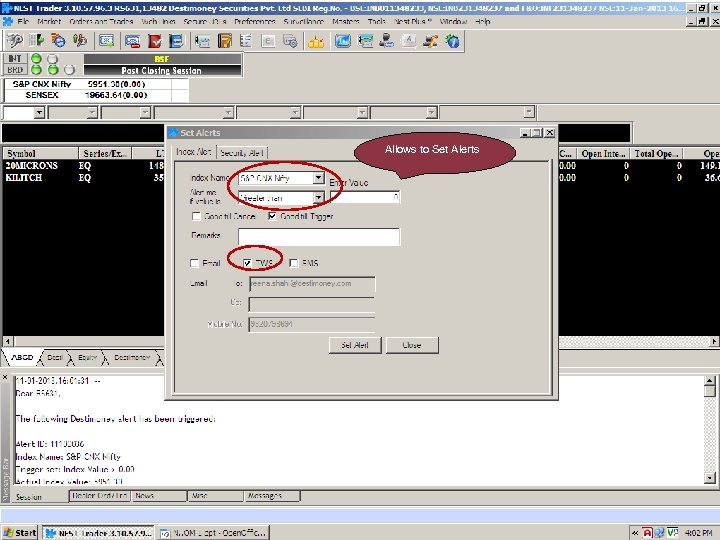Open the ABCD market watch tab

[x=22, y=357]
